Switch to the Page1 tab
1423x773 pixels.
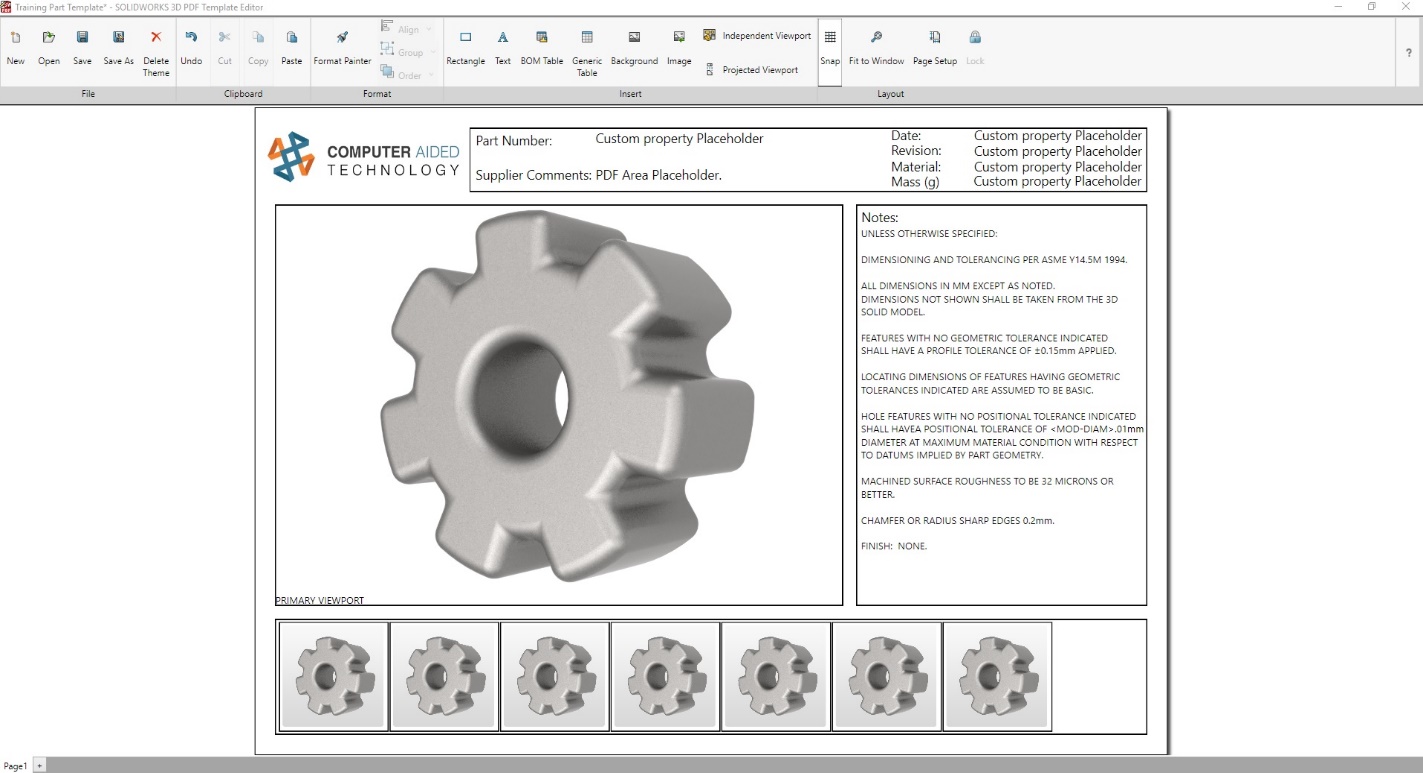[13, 764]
